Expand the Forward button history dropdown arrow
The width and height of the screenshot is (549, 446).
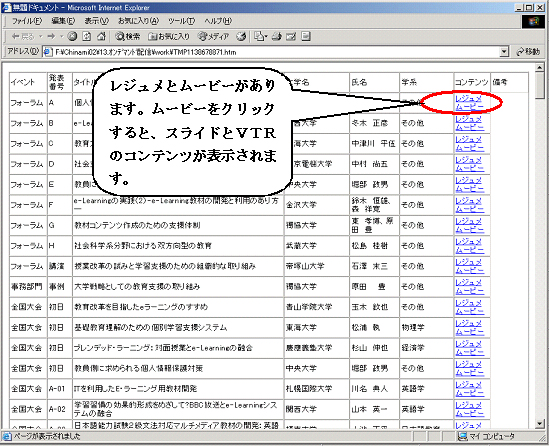61,36
